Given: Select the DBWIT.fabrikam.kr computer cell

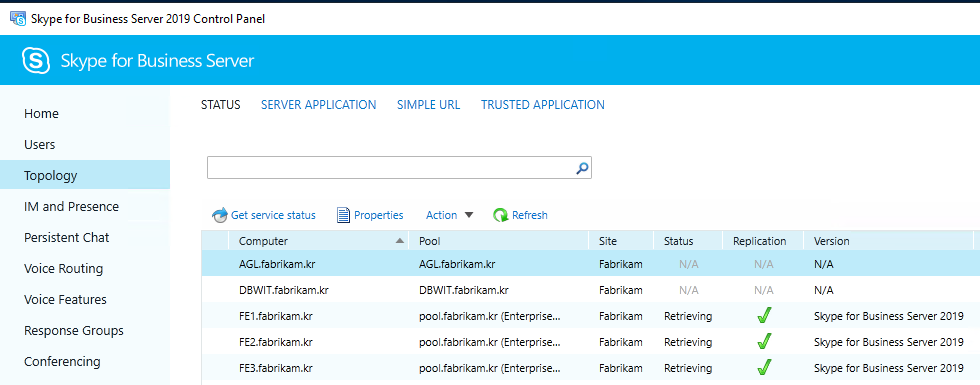Looking at the screenshot, I should 284,291.
